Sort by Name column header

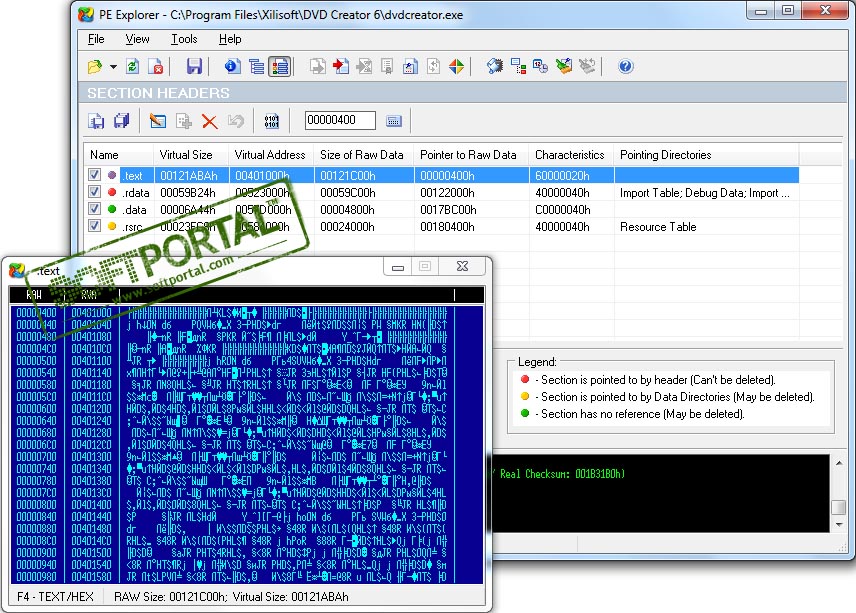[118, 155]
